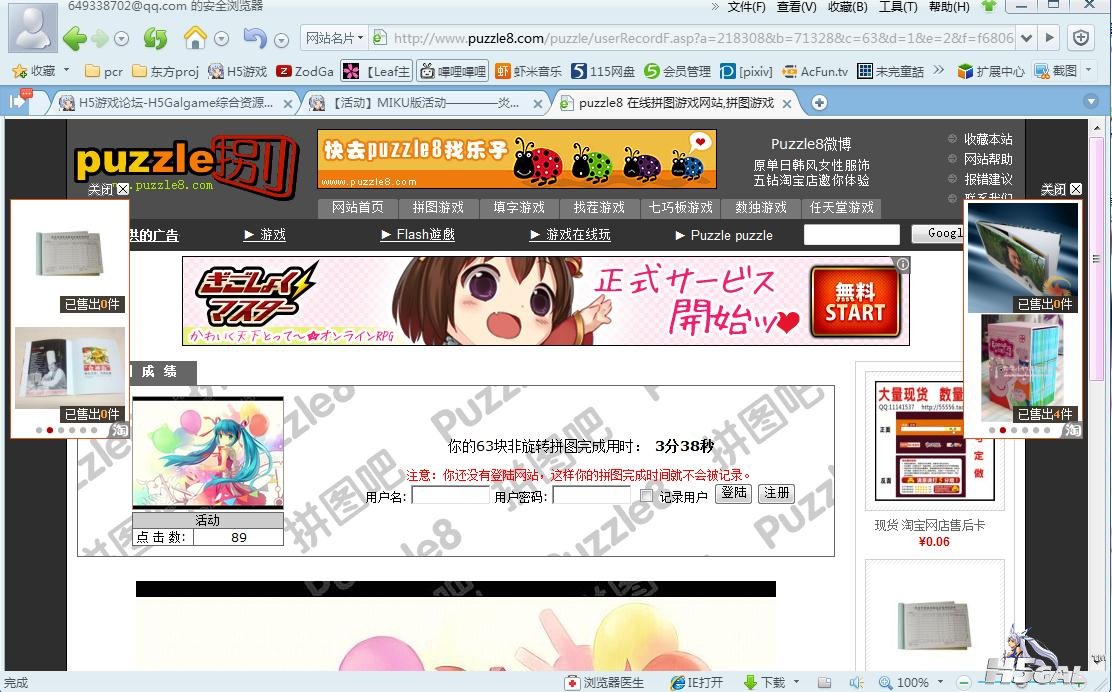Open the 哔哩哔哩 bookmark
This screenshot has height=692, width=1112.
(452, 71)
